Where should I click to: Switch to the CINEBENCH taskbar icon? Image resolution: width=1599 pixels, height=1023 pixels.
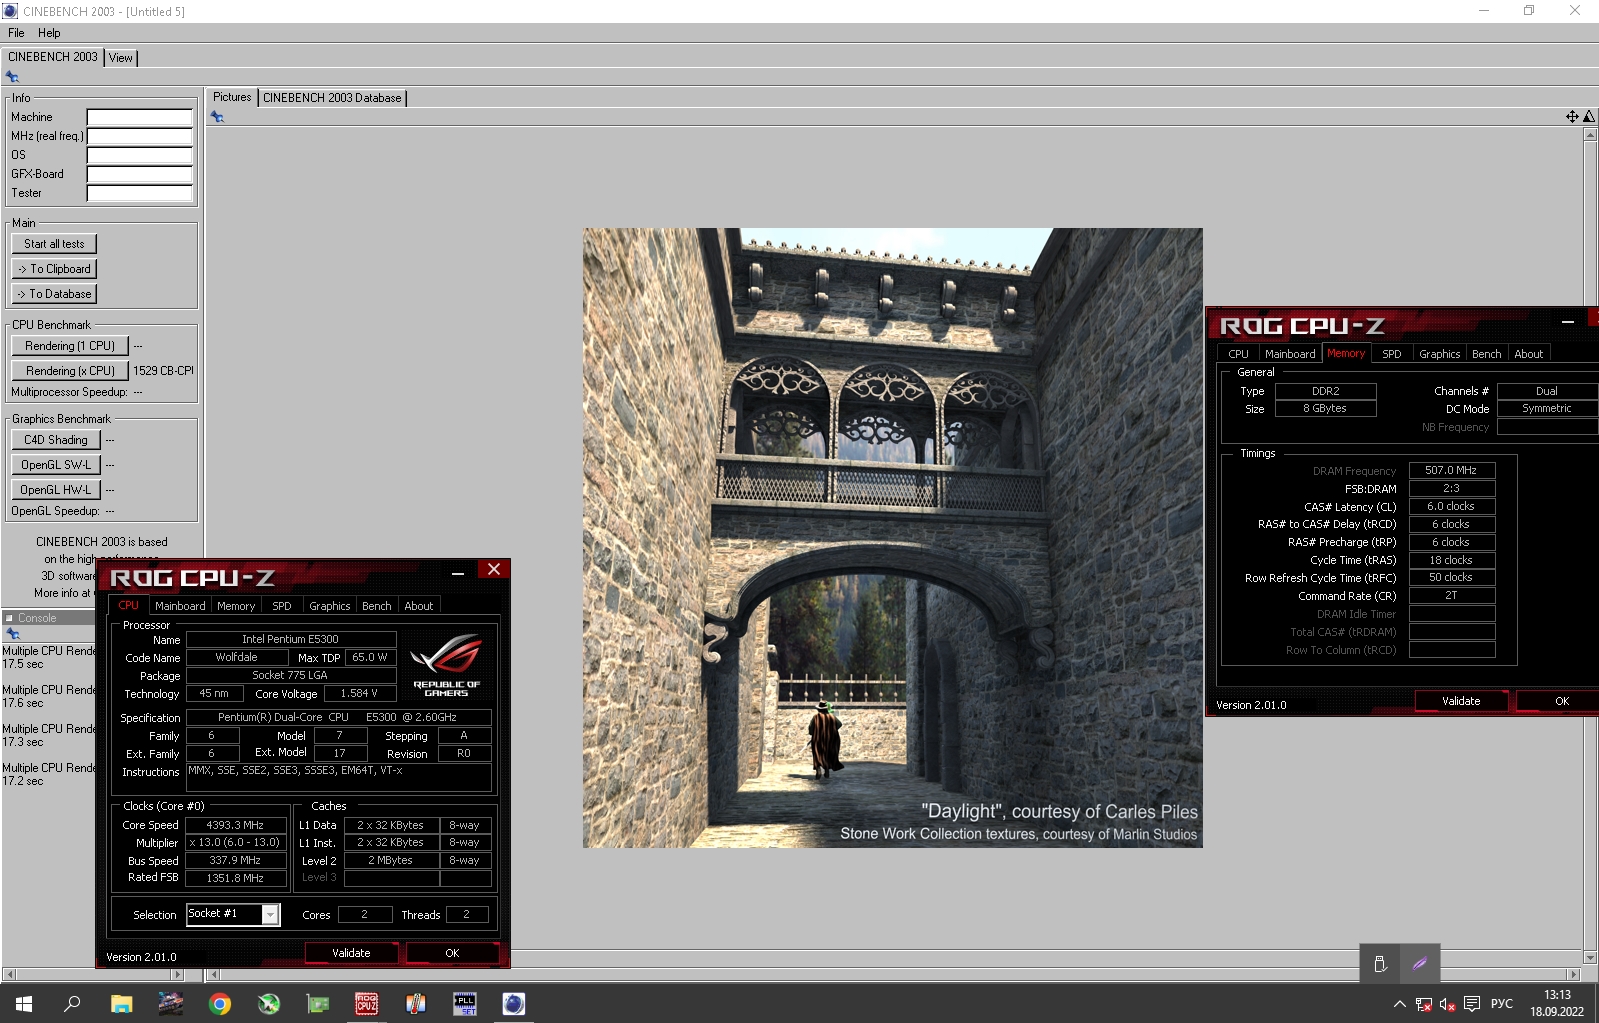pyautogui.click(x=513, y=1004)
